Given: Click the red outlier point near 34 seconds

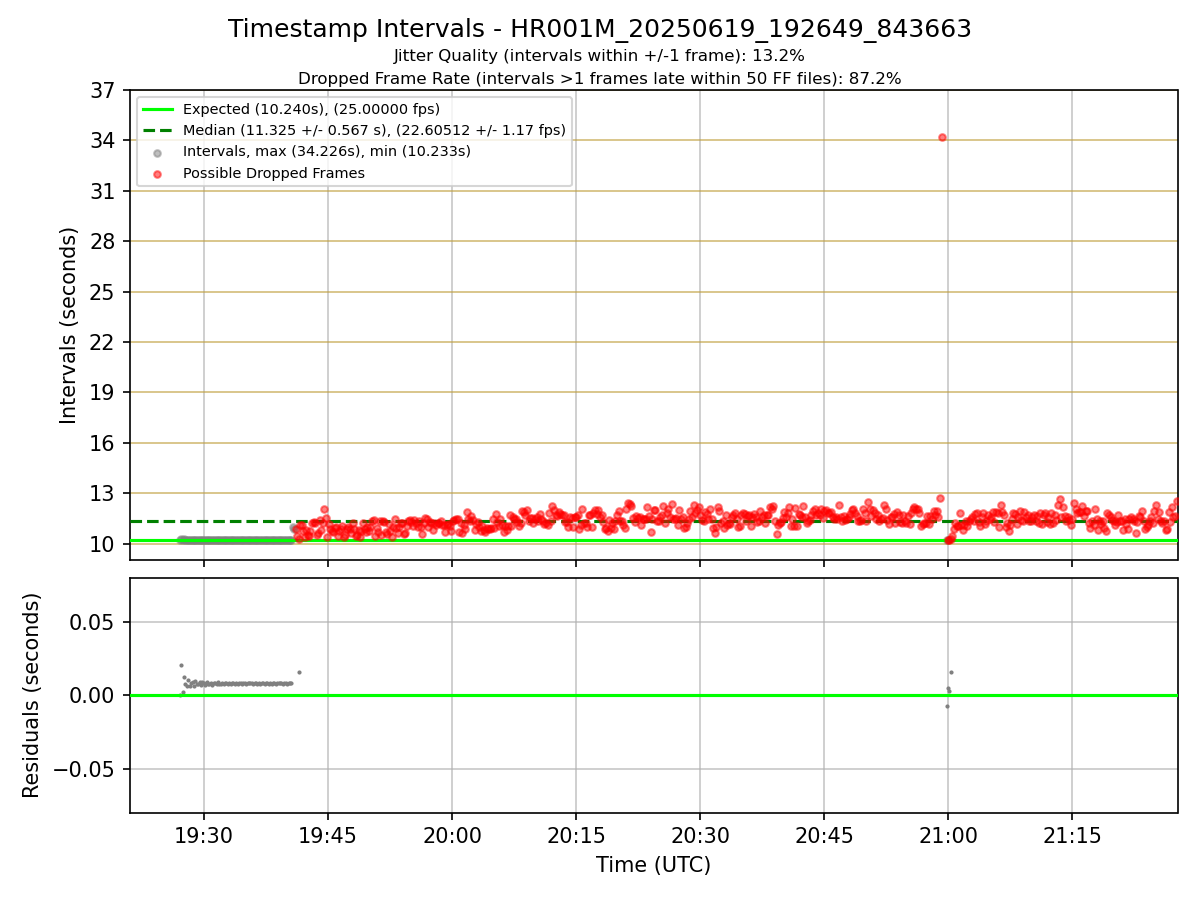Looking at the screenshot, I should click(942, 138).
